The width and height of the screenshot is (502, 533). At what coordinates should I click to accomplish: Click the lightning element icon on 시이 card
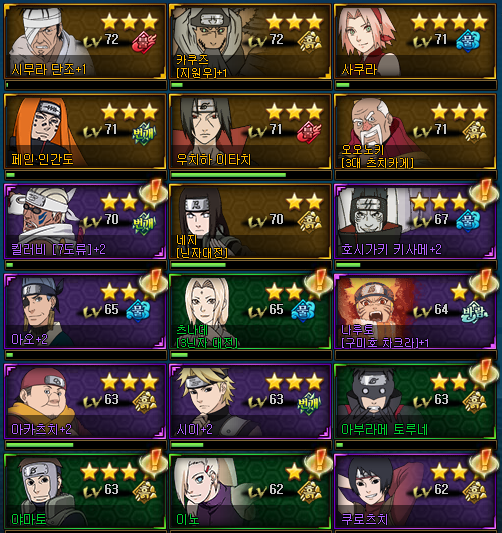tap(309, 403)
